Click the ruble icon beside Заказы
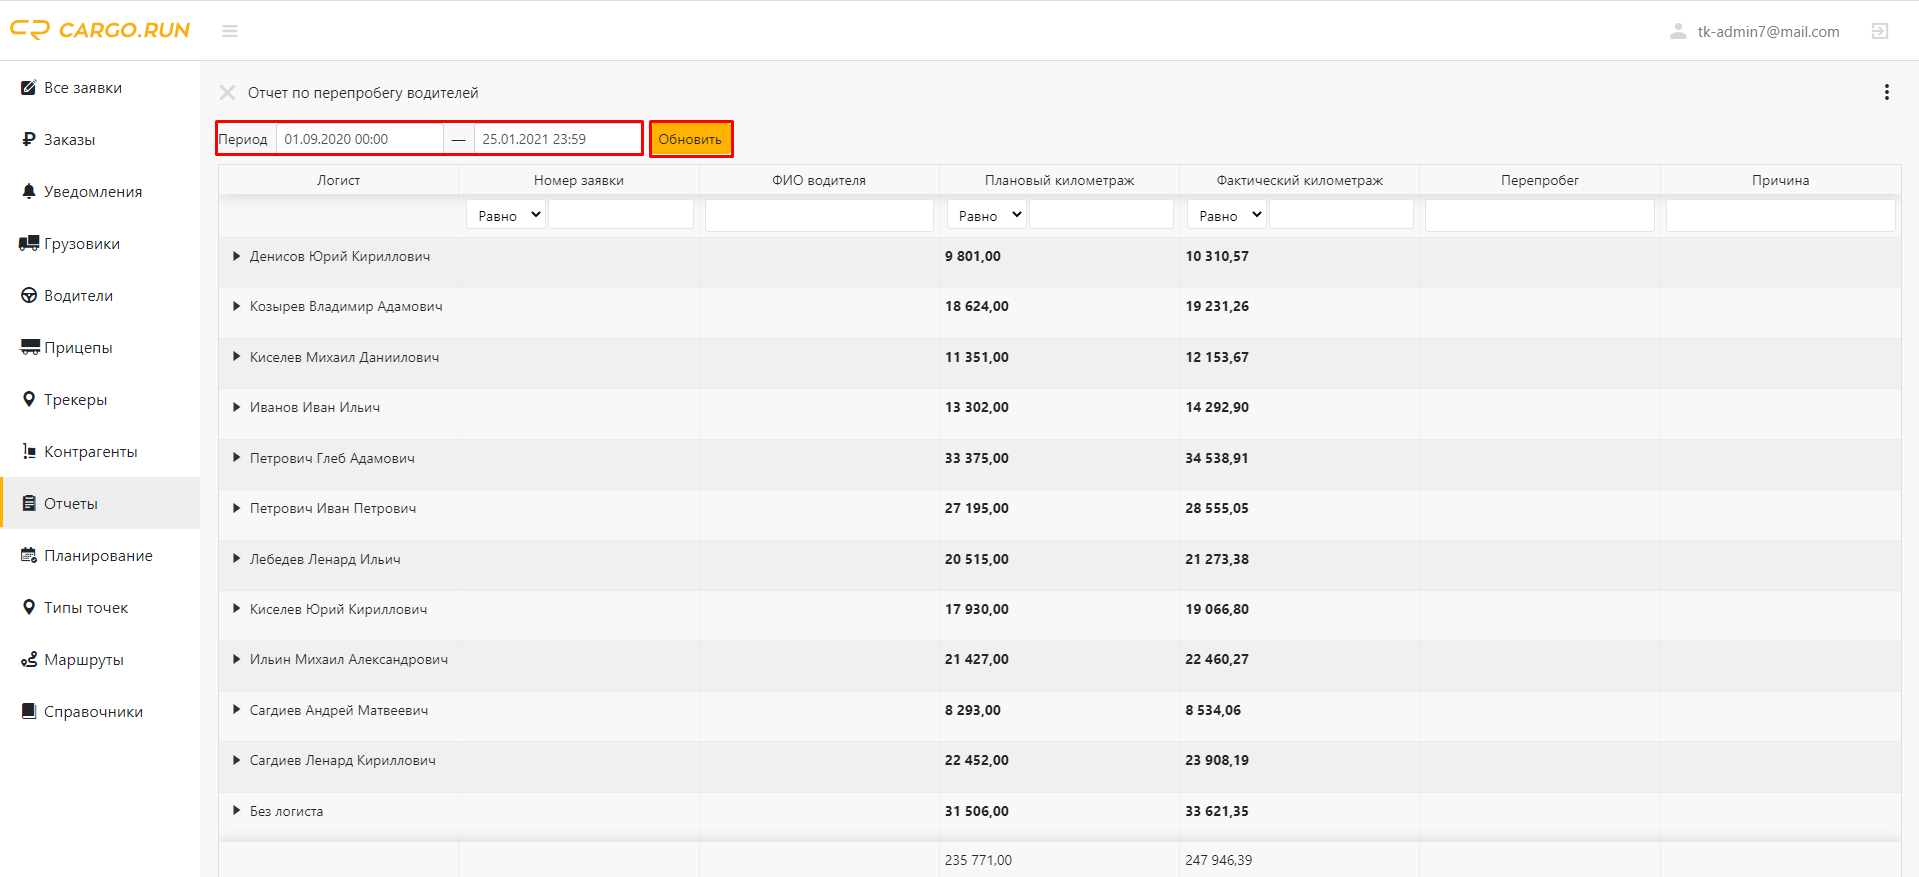This screenshot has width=1919, height=877. [x=29, y=139]
